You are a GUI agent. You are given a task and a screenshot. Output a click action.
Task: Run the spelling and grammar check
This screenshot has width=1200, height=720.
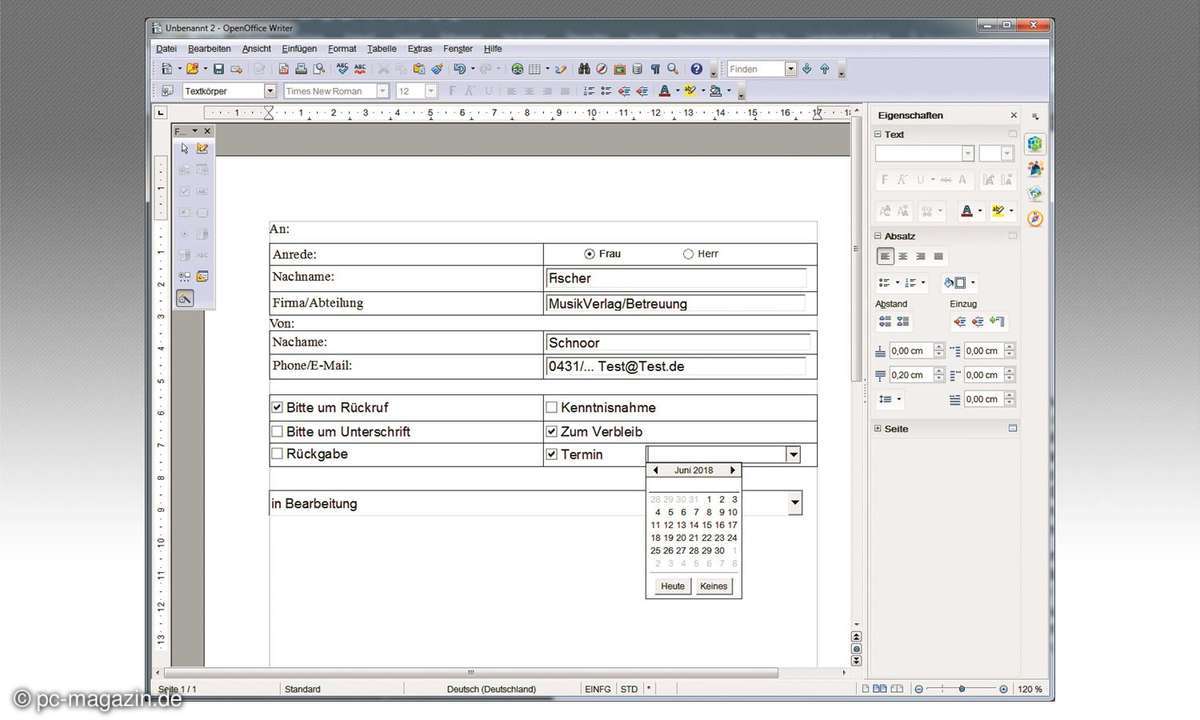tap(343, 69)
